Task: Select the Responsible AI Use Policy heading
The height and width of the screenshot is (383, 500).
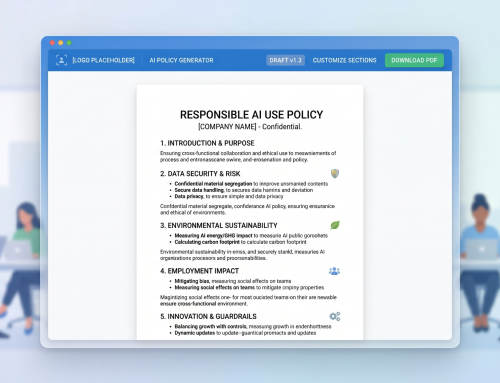Action: click(x=251, y=115)
